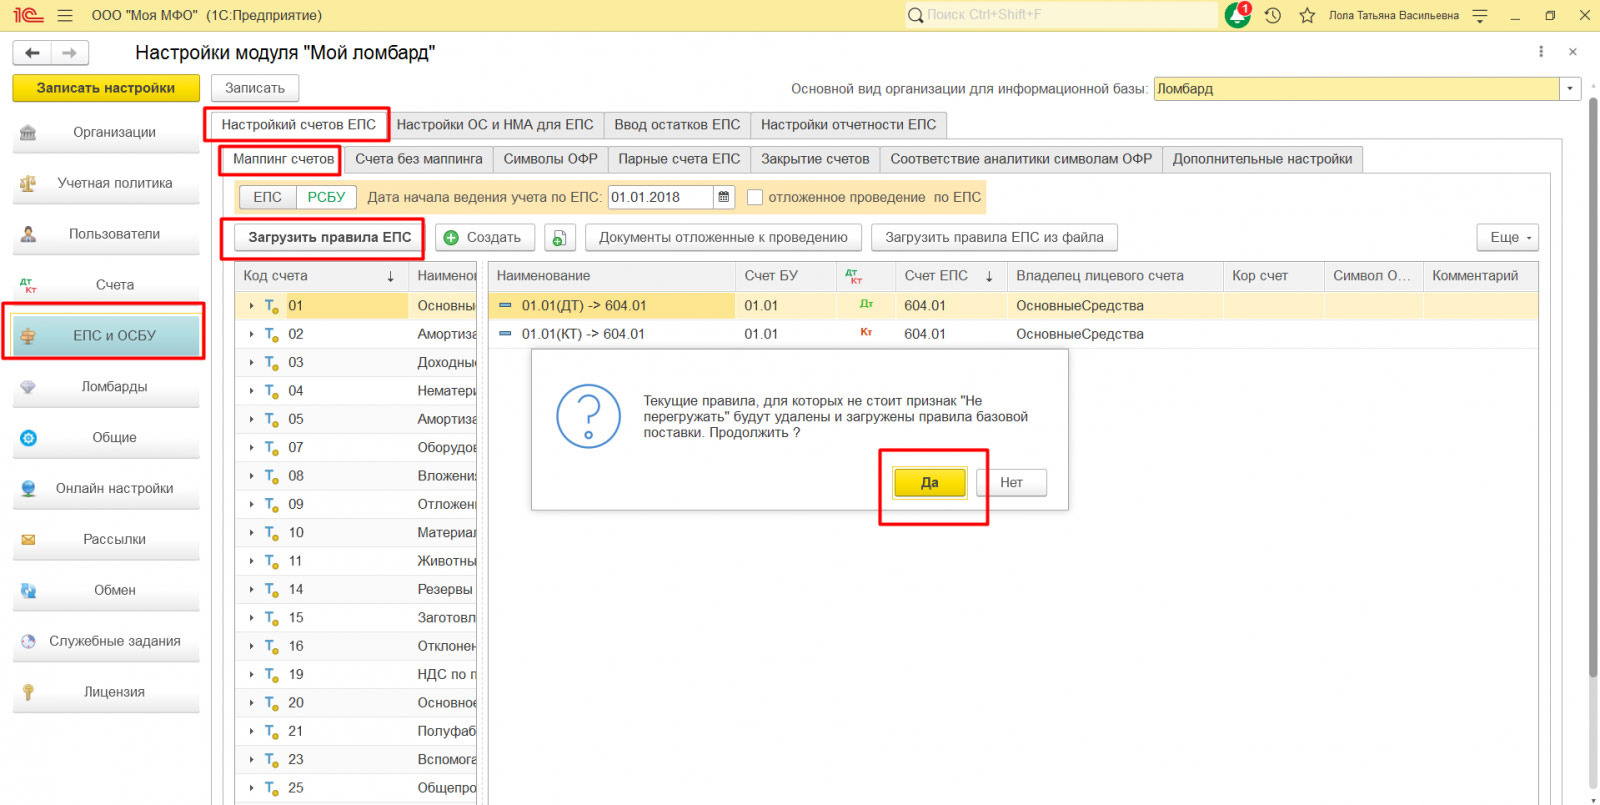Click the Рассылки envelope icon

pos(28,540)
